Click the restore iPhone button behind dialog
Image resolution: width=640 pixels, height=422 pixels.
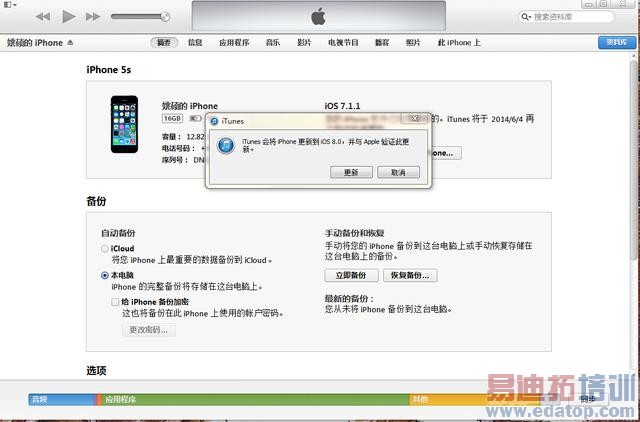click(x=446, y=153)
